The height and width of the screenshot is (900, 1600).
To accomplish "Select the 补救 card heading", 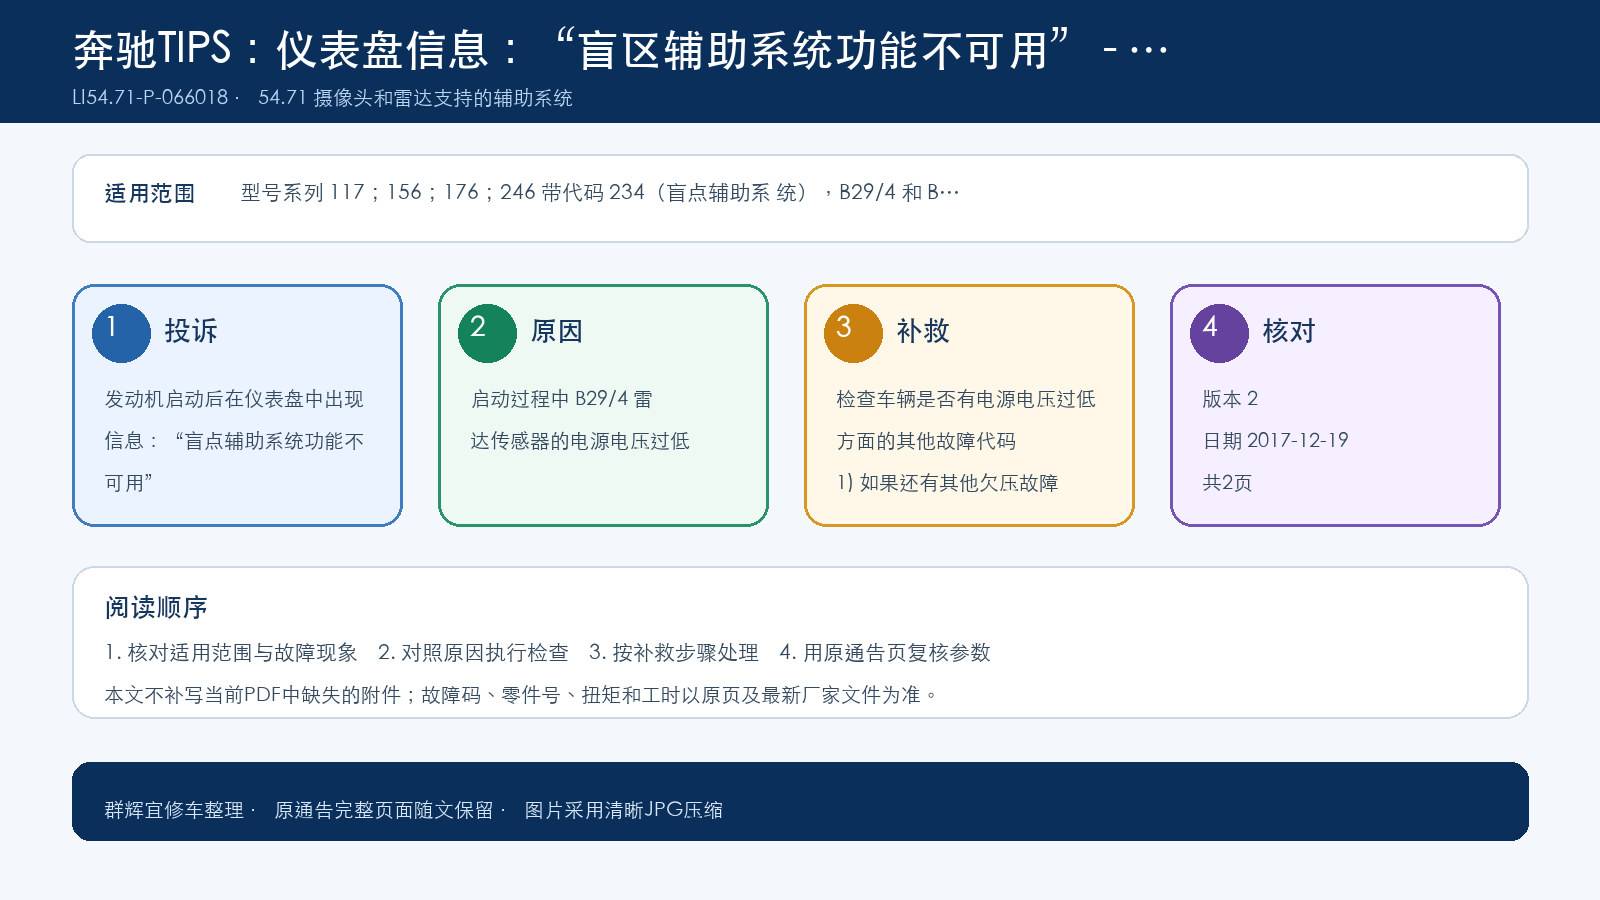I will point(923,331).
